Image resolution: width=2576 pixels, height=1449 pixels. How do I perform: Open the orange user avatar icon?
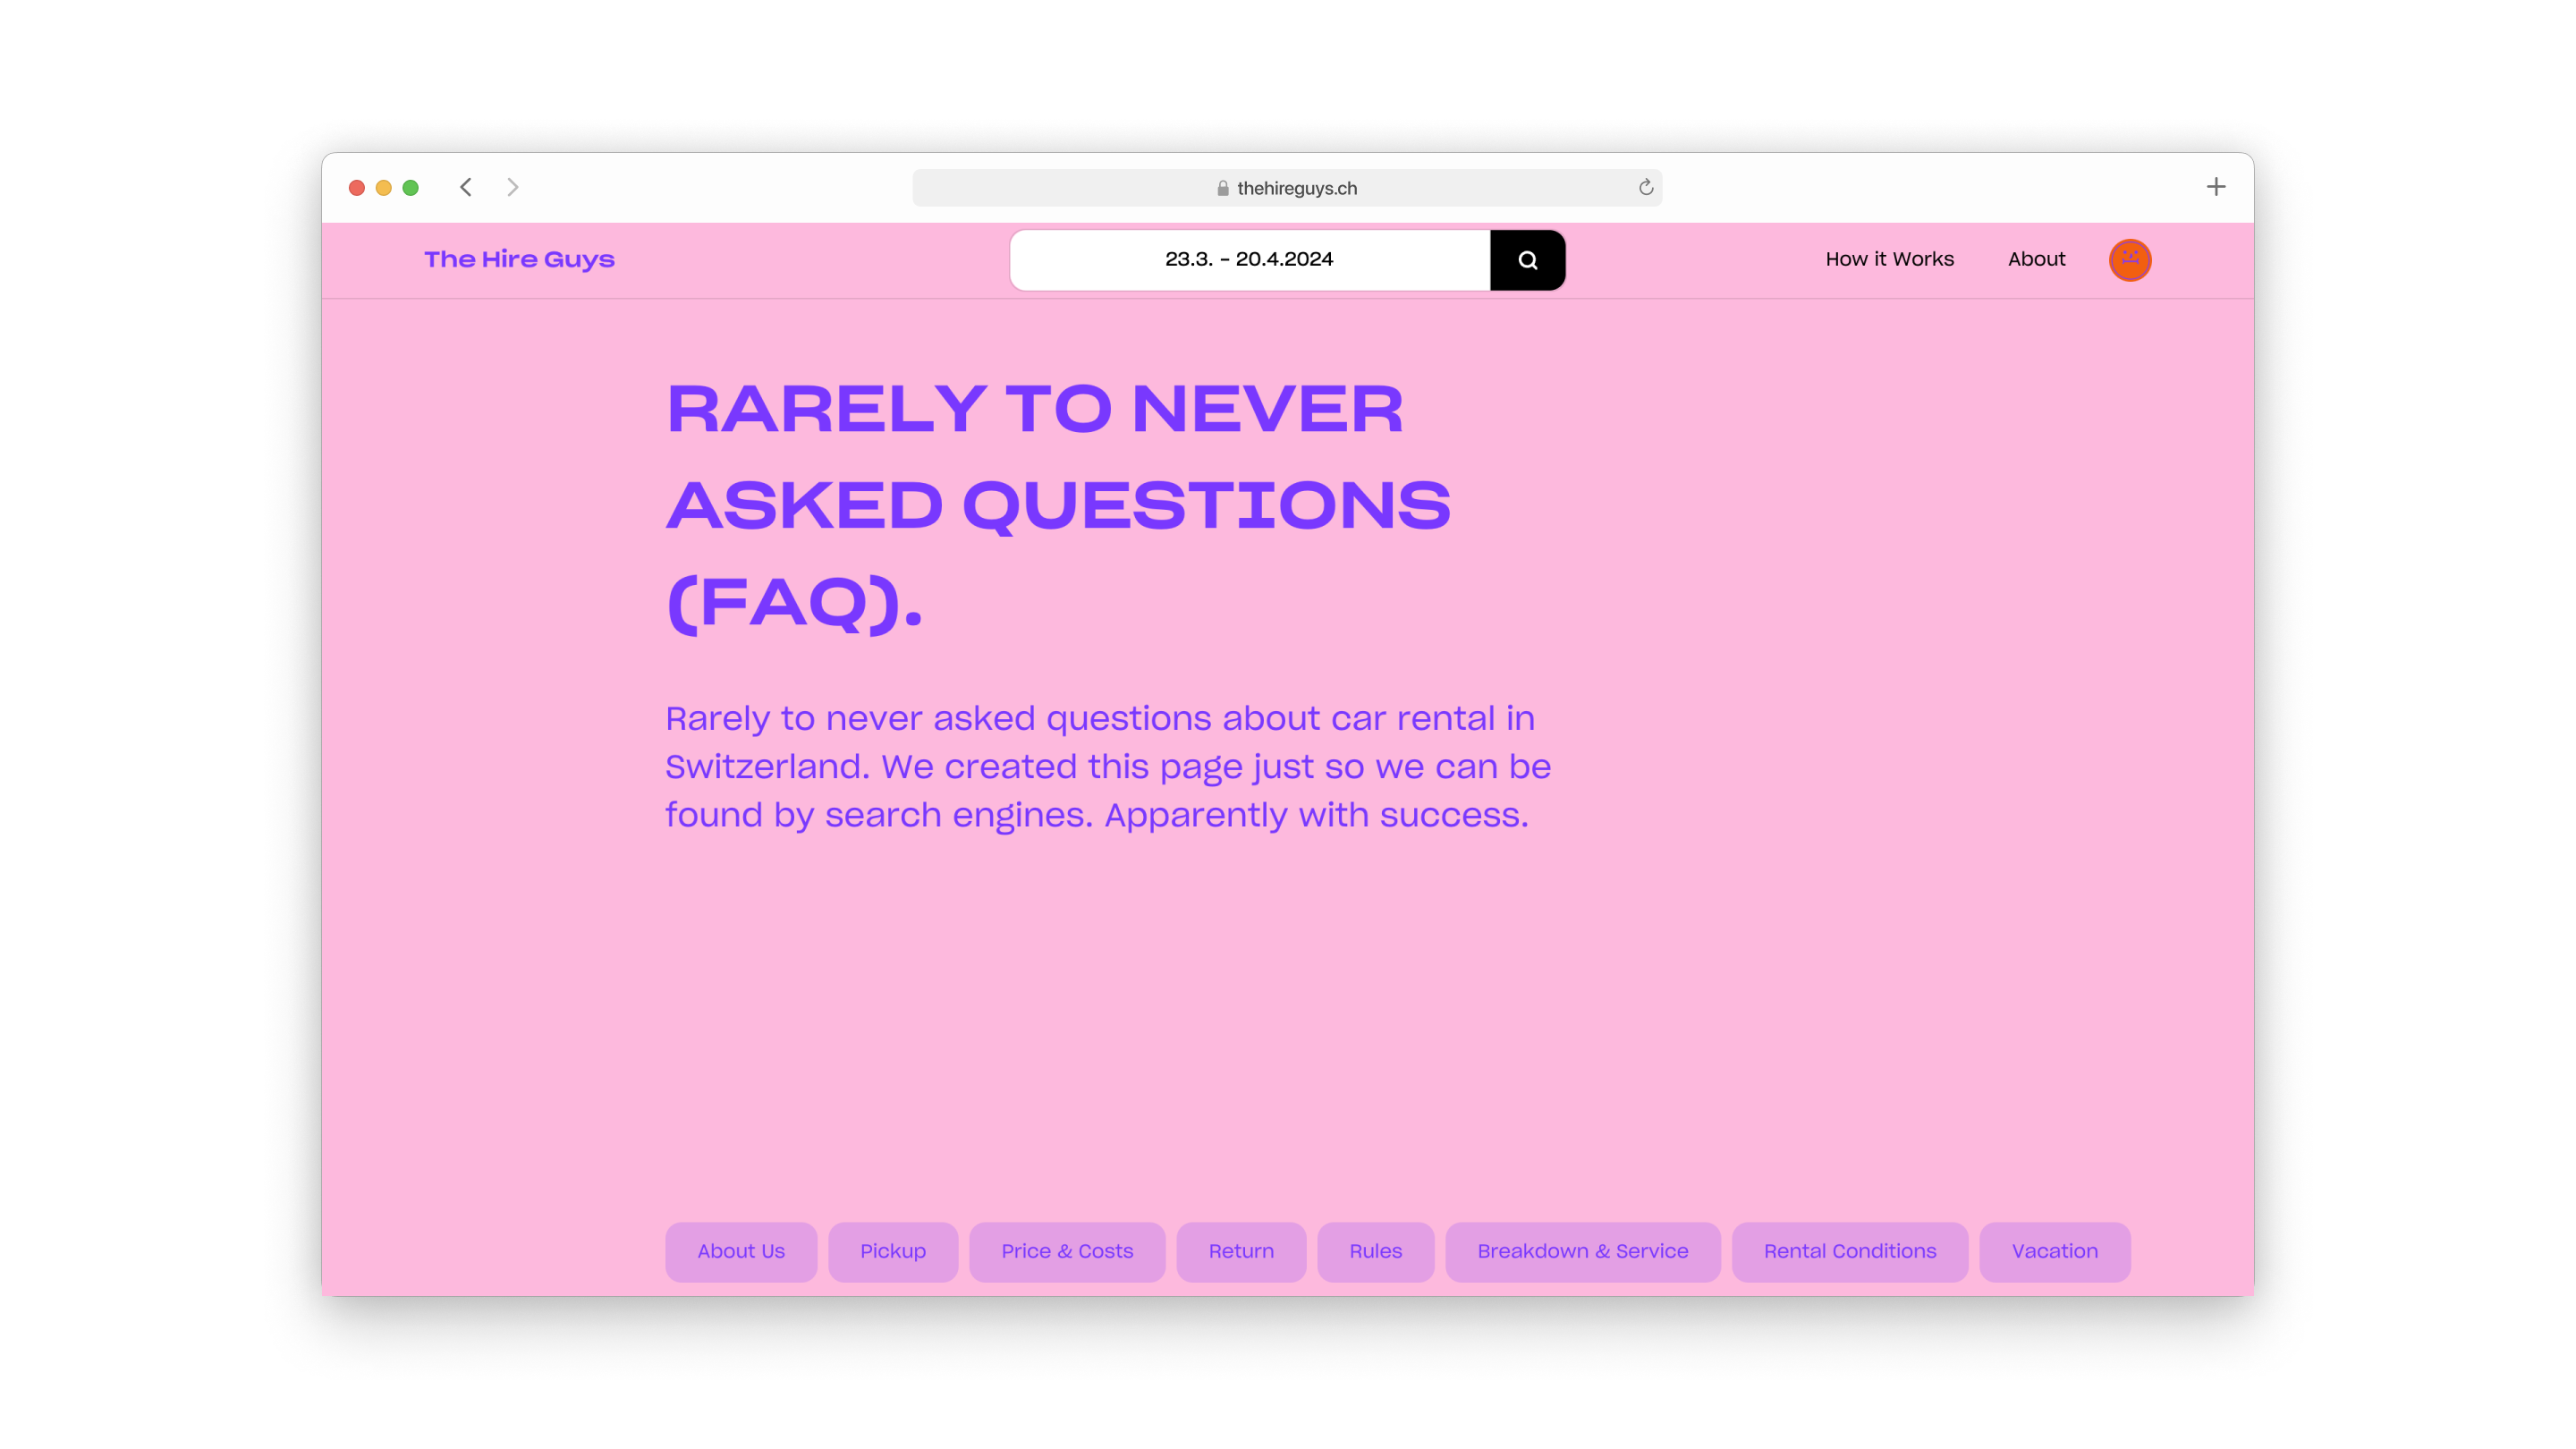click(x=2129, y=260)
